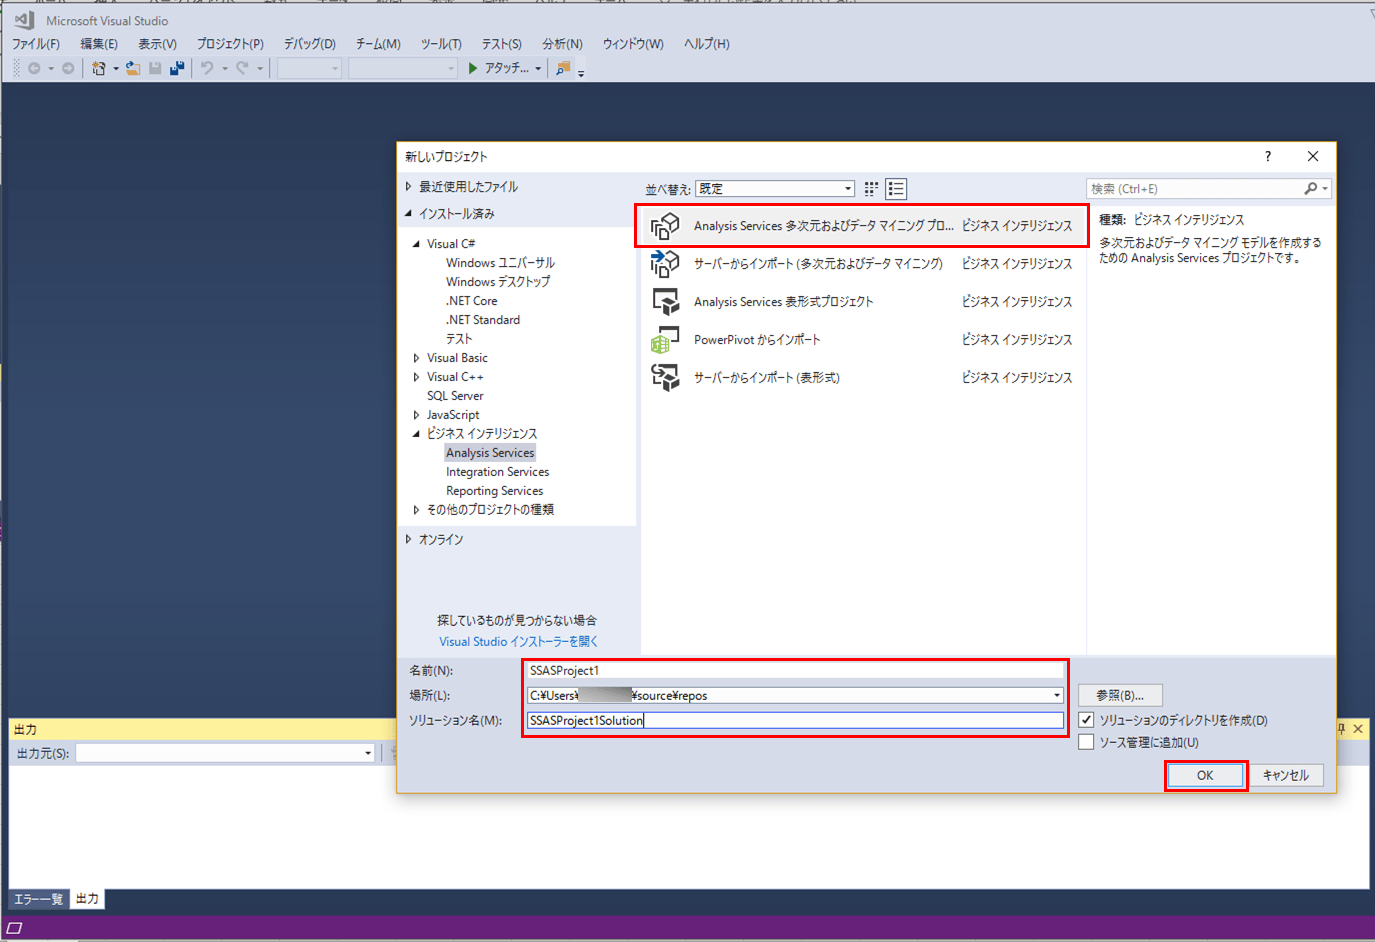Toggle add to source control checkbox
Viewport: 1375px width, 942px height.
pos(1086,742)
